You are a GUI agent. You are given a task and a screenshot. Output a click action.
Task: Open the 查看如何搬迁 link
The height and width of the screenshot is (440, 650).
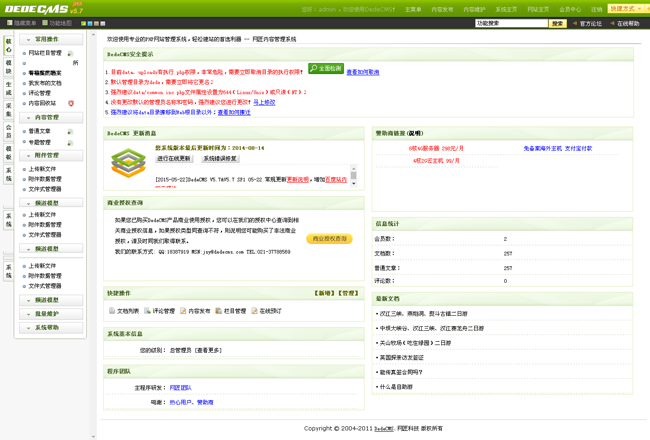pyautogui.click(x=234, y=112)
